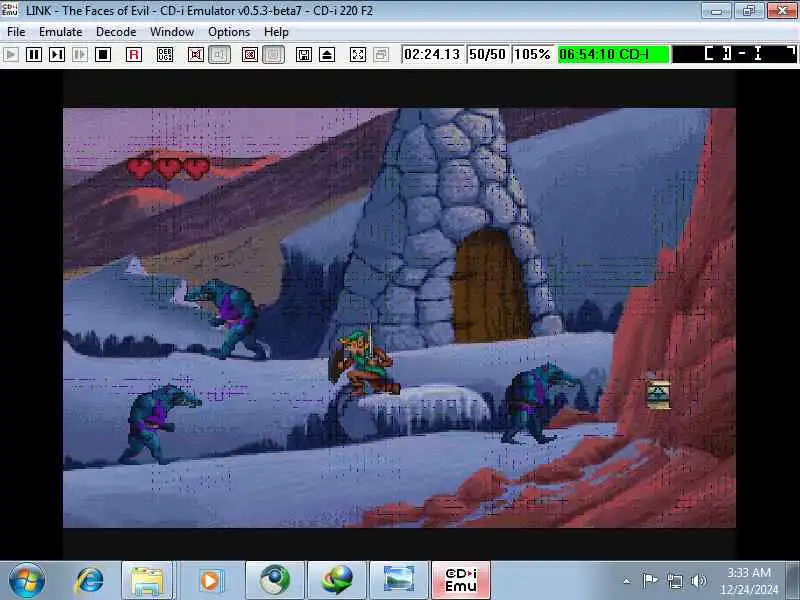This screenshot has height=600, width=800.
Task: Open the picture viewer taskbar icon
Action: click(x=398, y=581)
